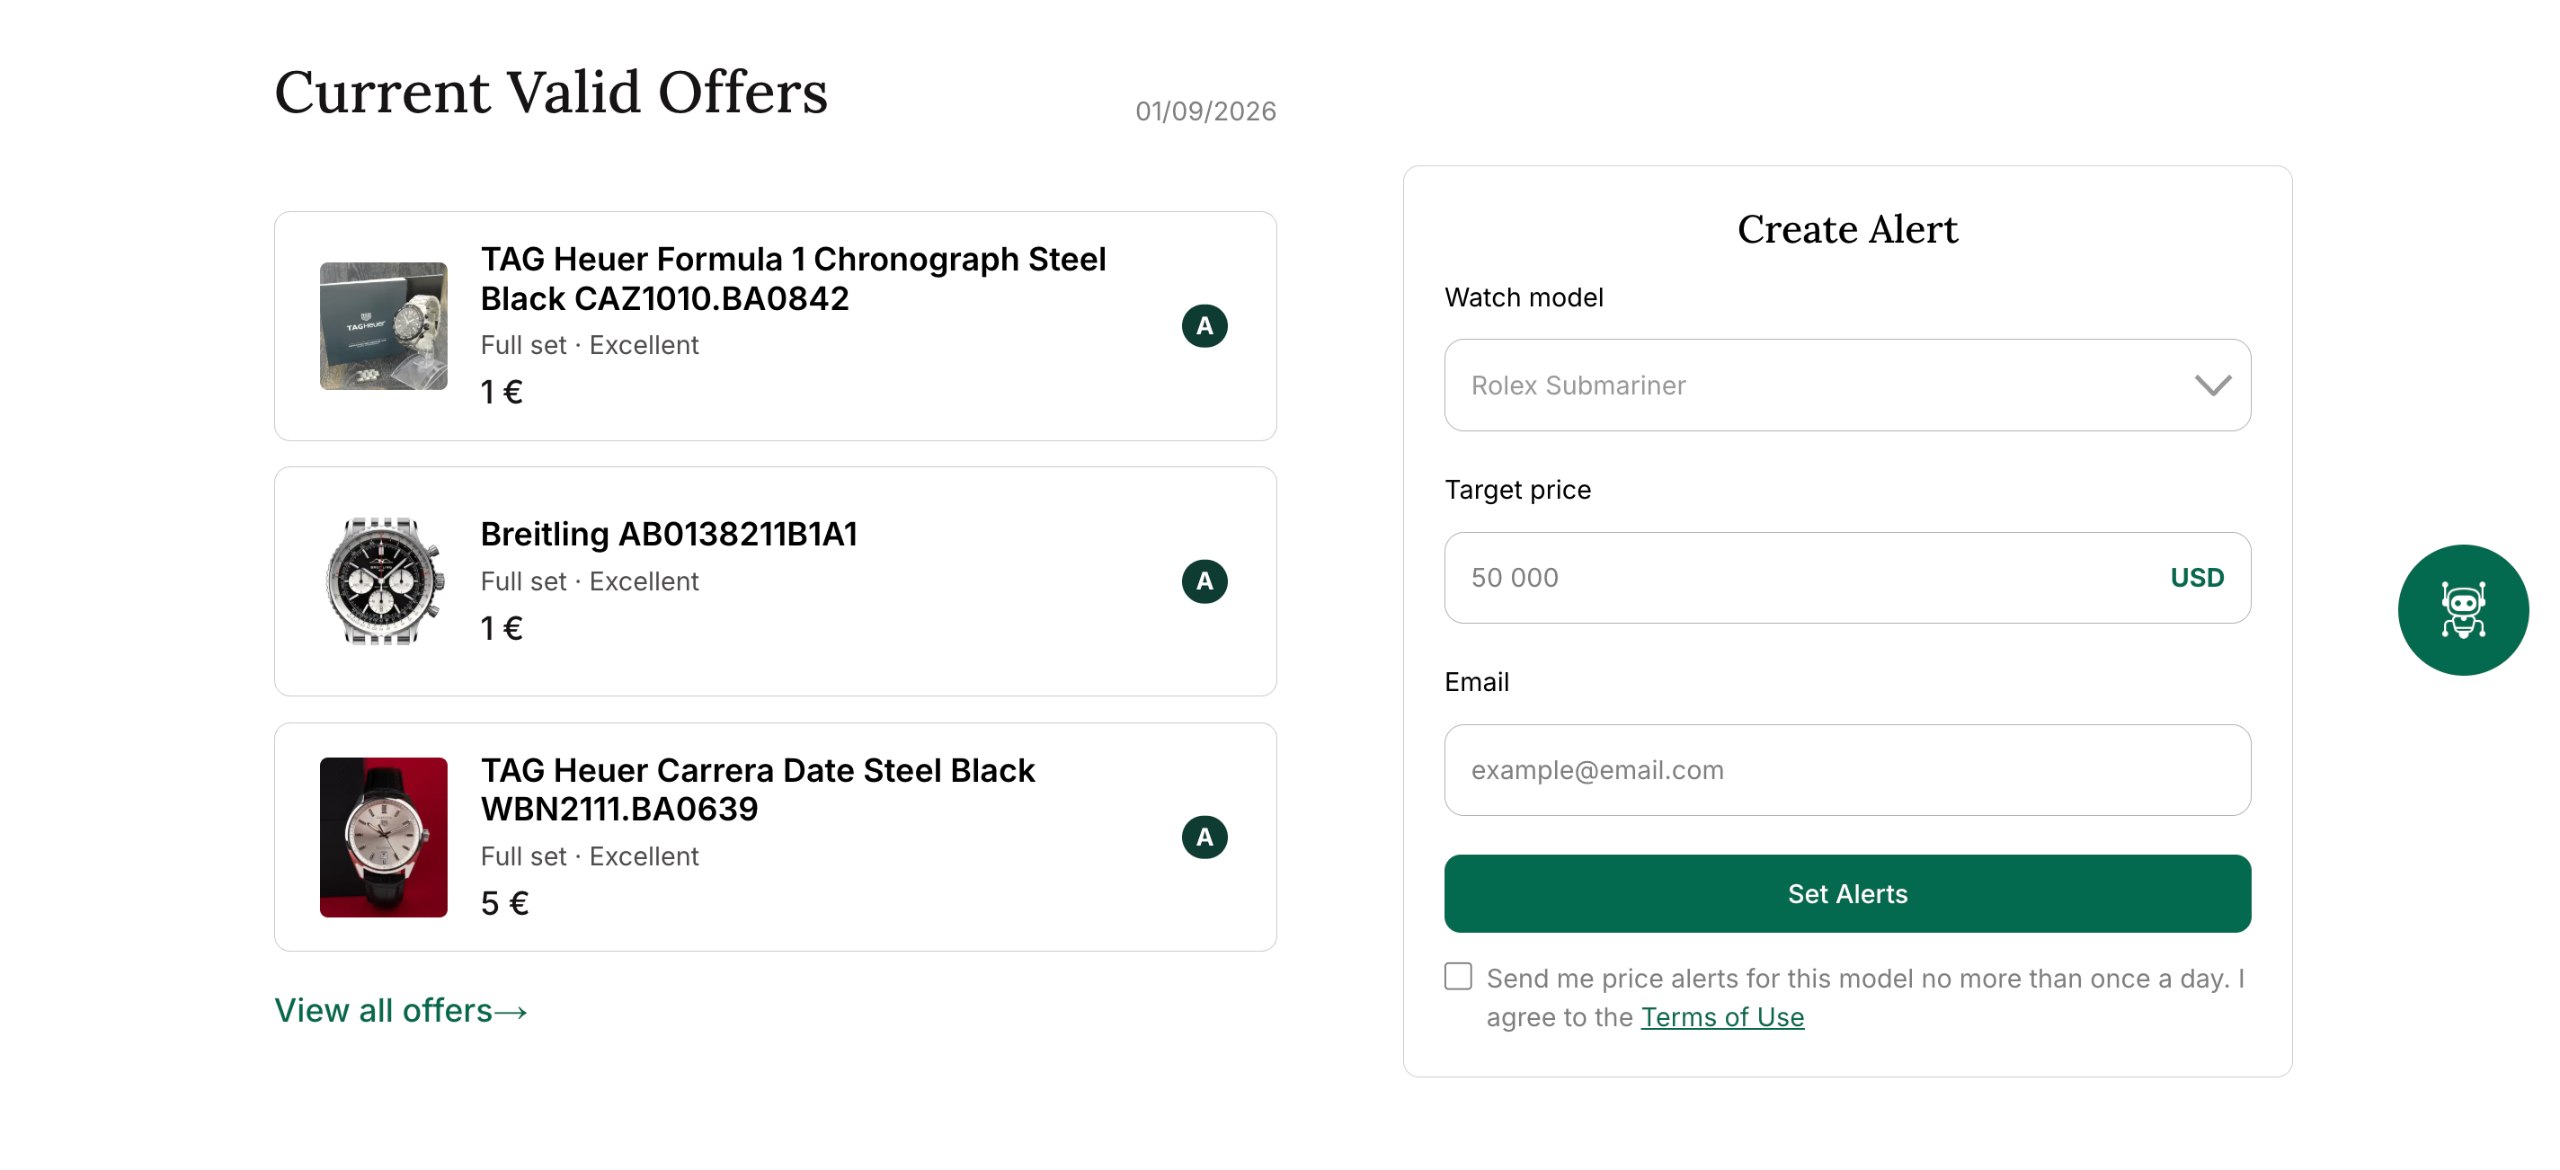Click the Create Alert heading

click(x=1847, y=229)
